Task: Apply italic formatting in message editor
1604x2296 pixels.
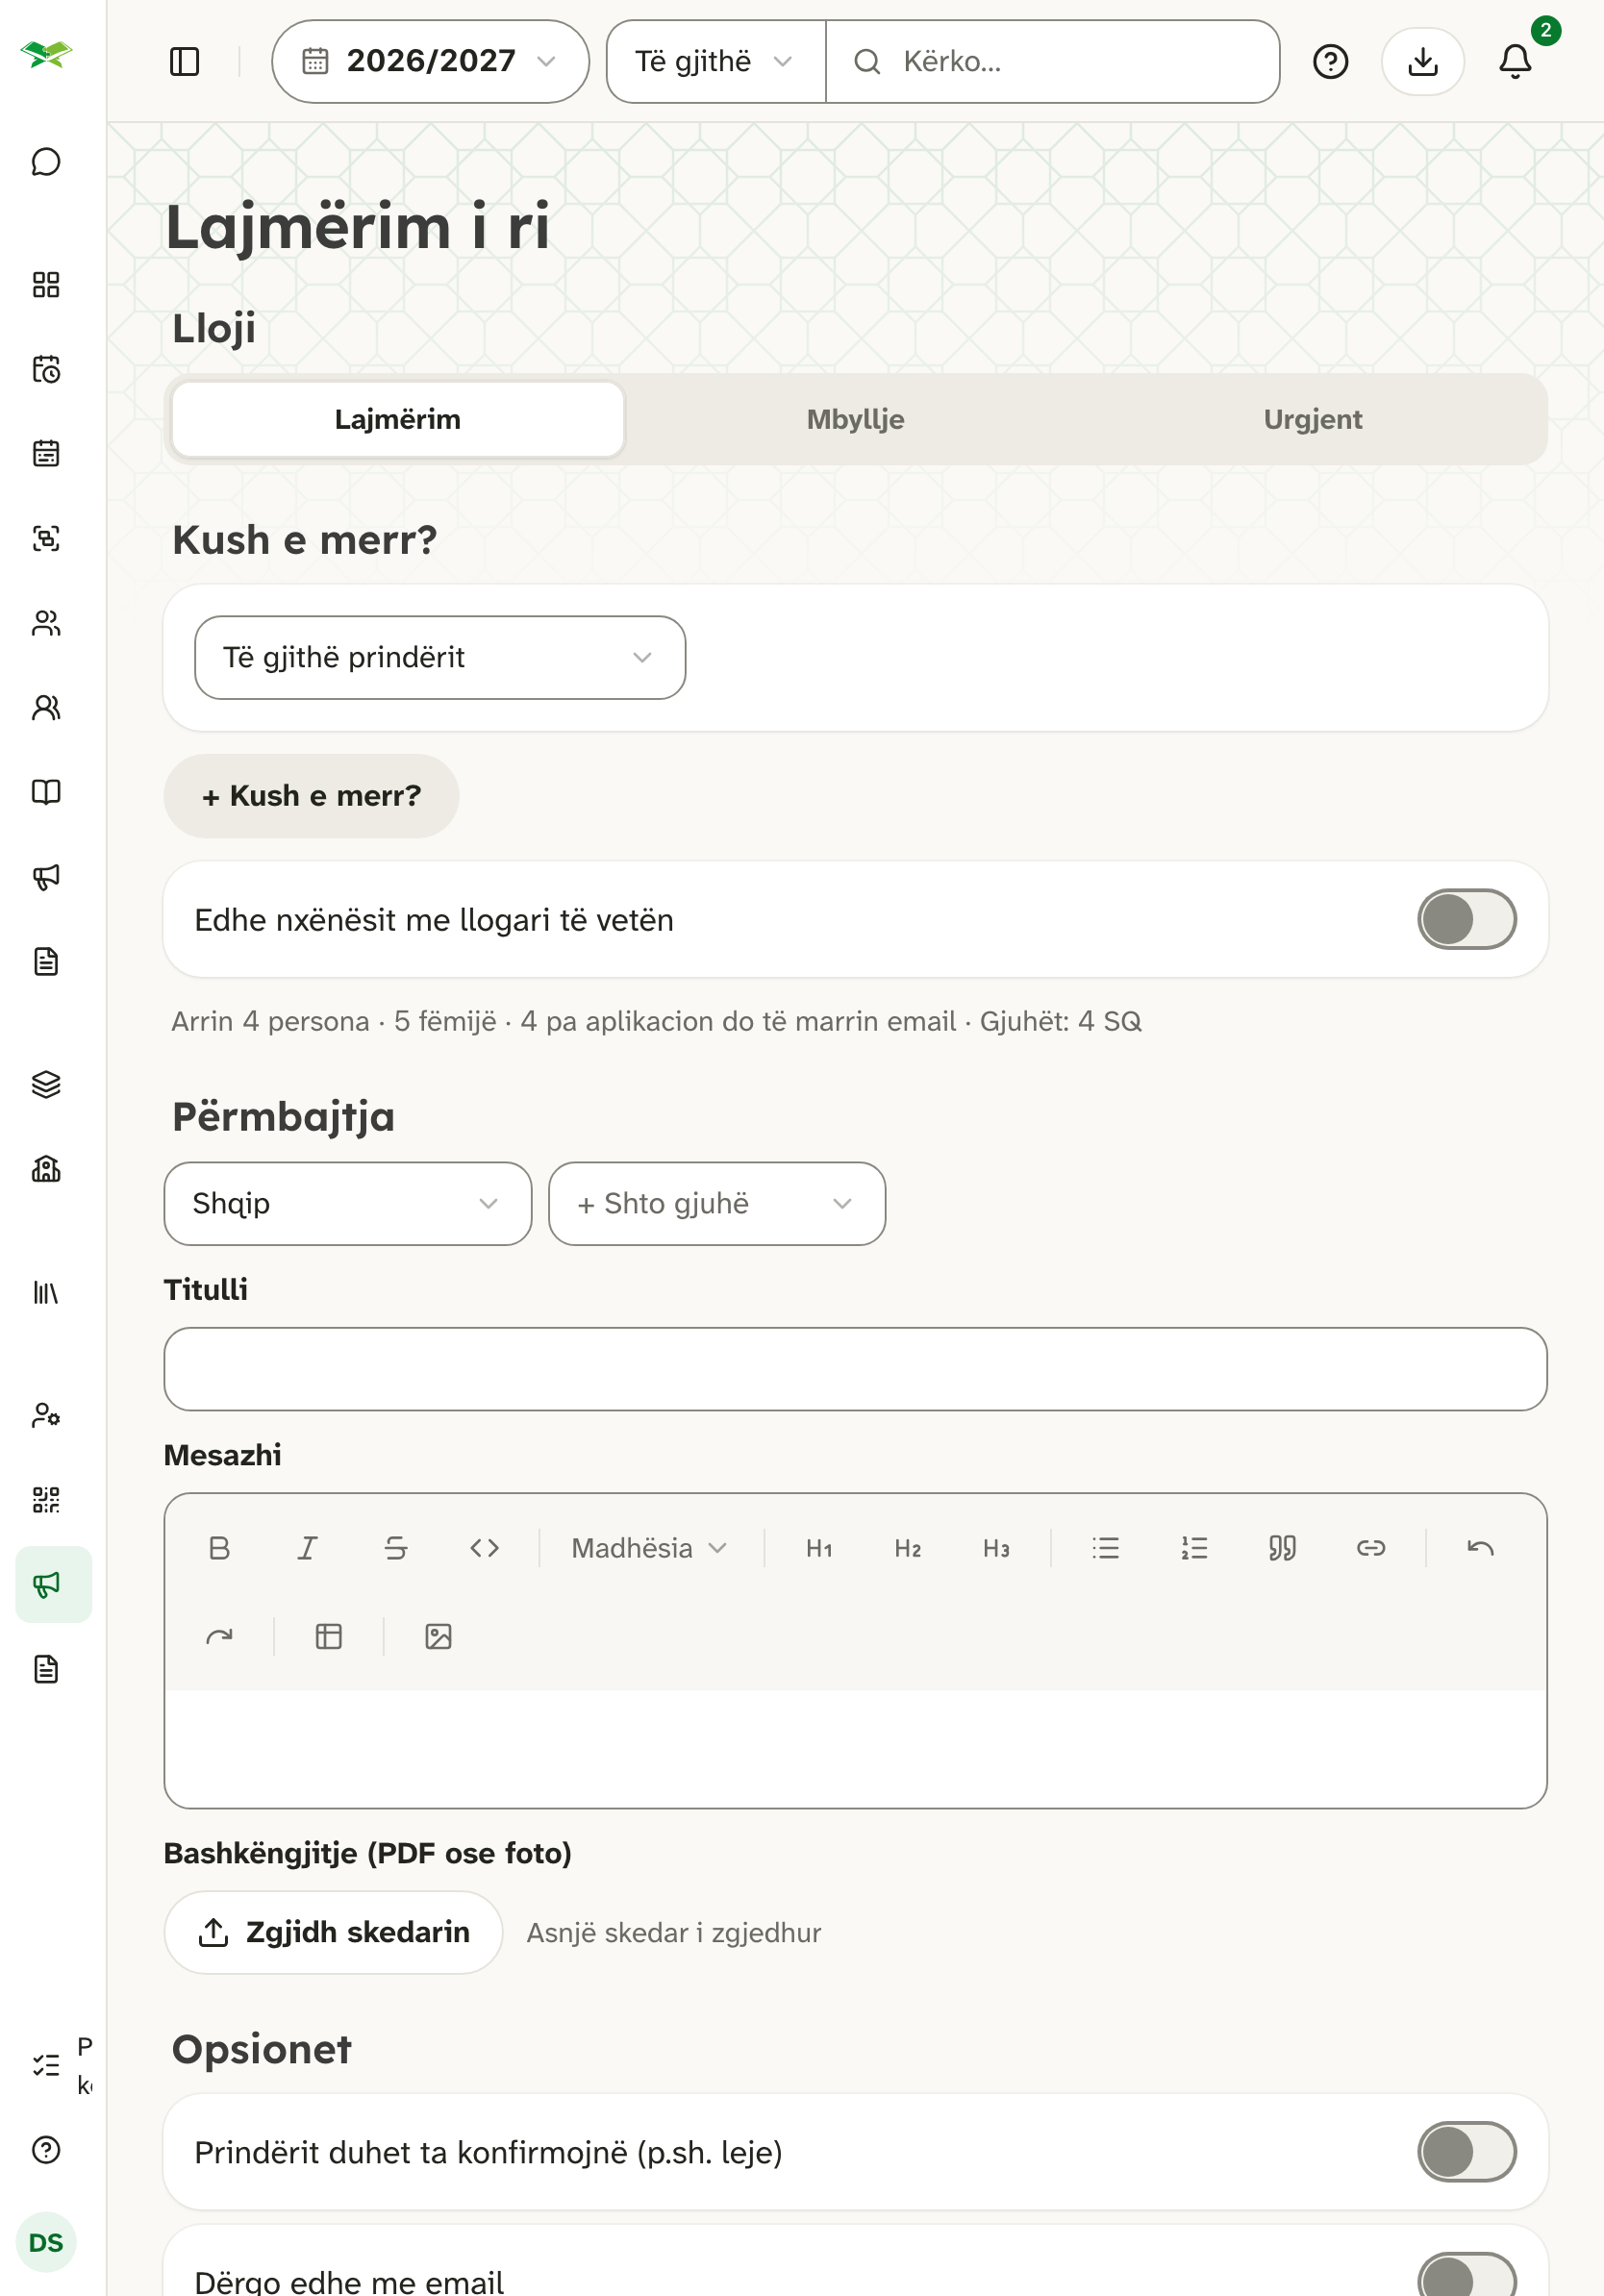Action: [x=307, y=1548]
